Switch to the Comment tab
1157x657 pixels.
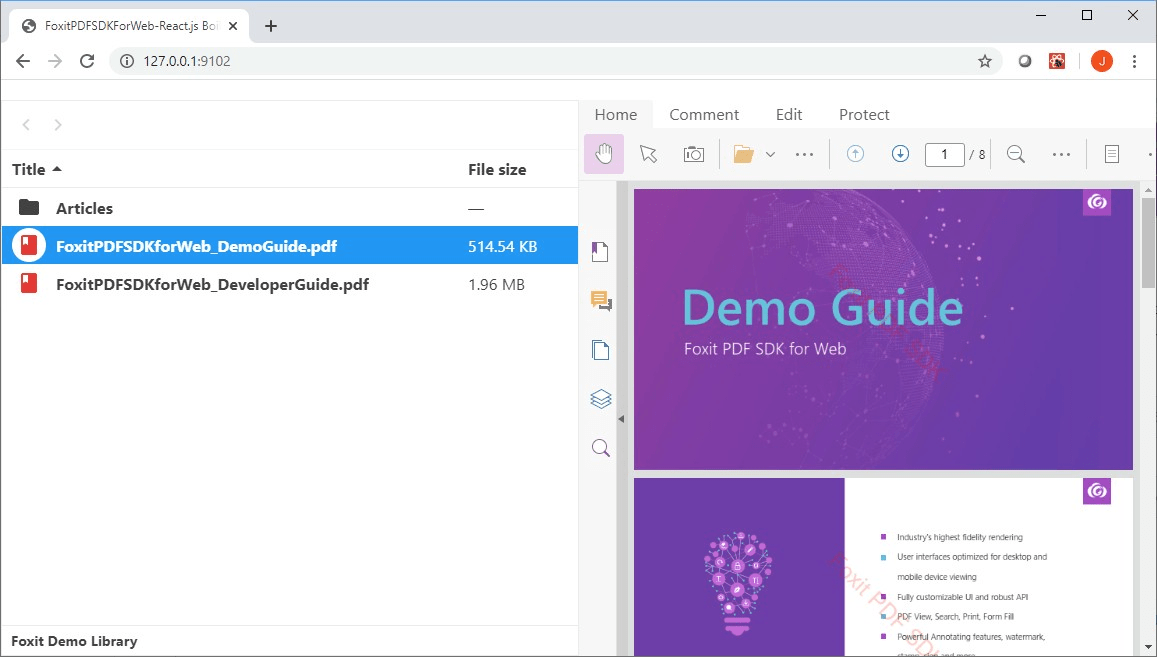coord(704,114)
